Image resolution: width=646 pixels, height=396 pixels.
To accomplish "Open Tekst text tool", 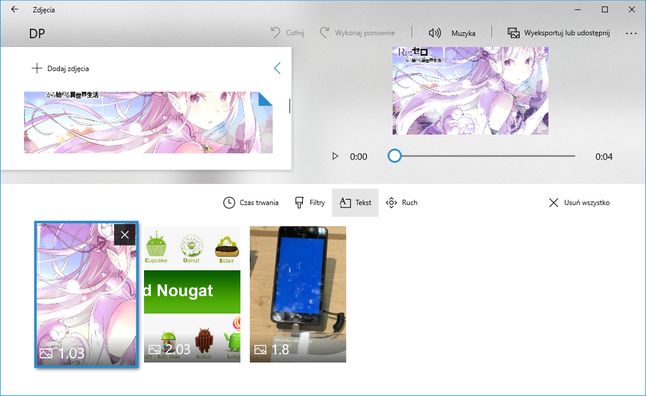I will tap(355, 202).
